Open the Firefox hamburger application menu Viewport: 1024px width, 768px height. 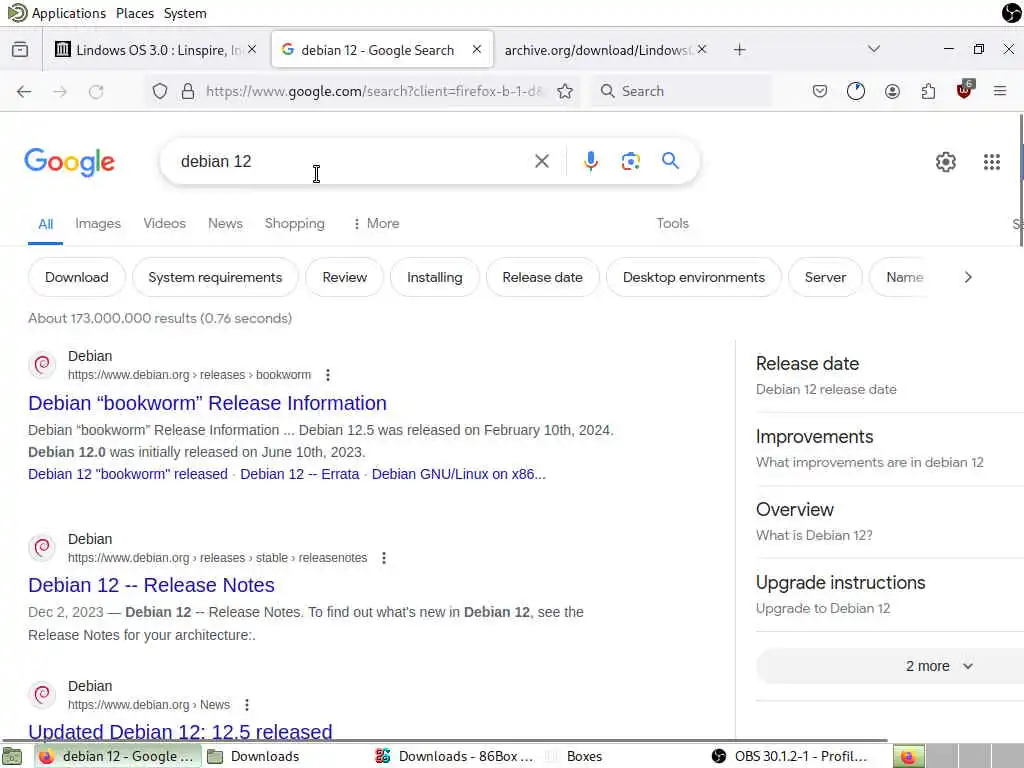tap(1000, 91)
